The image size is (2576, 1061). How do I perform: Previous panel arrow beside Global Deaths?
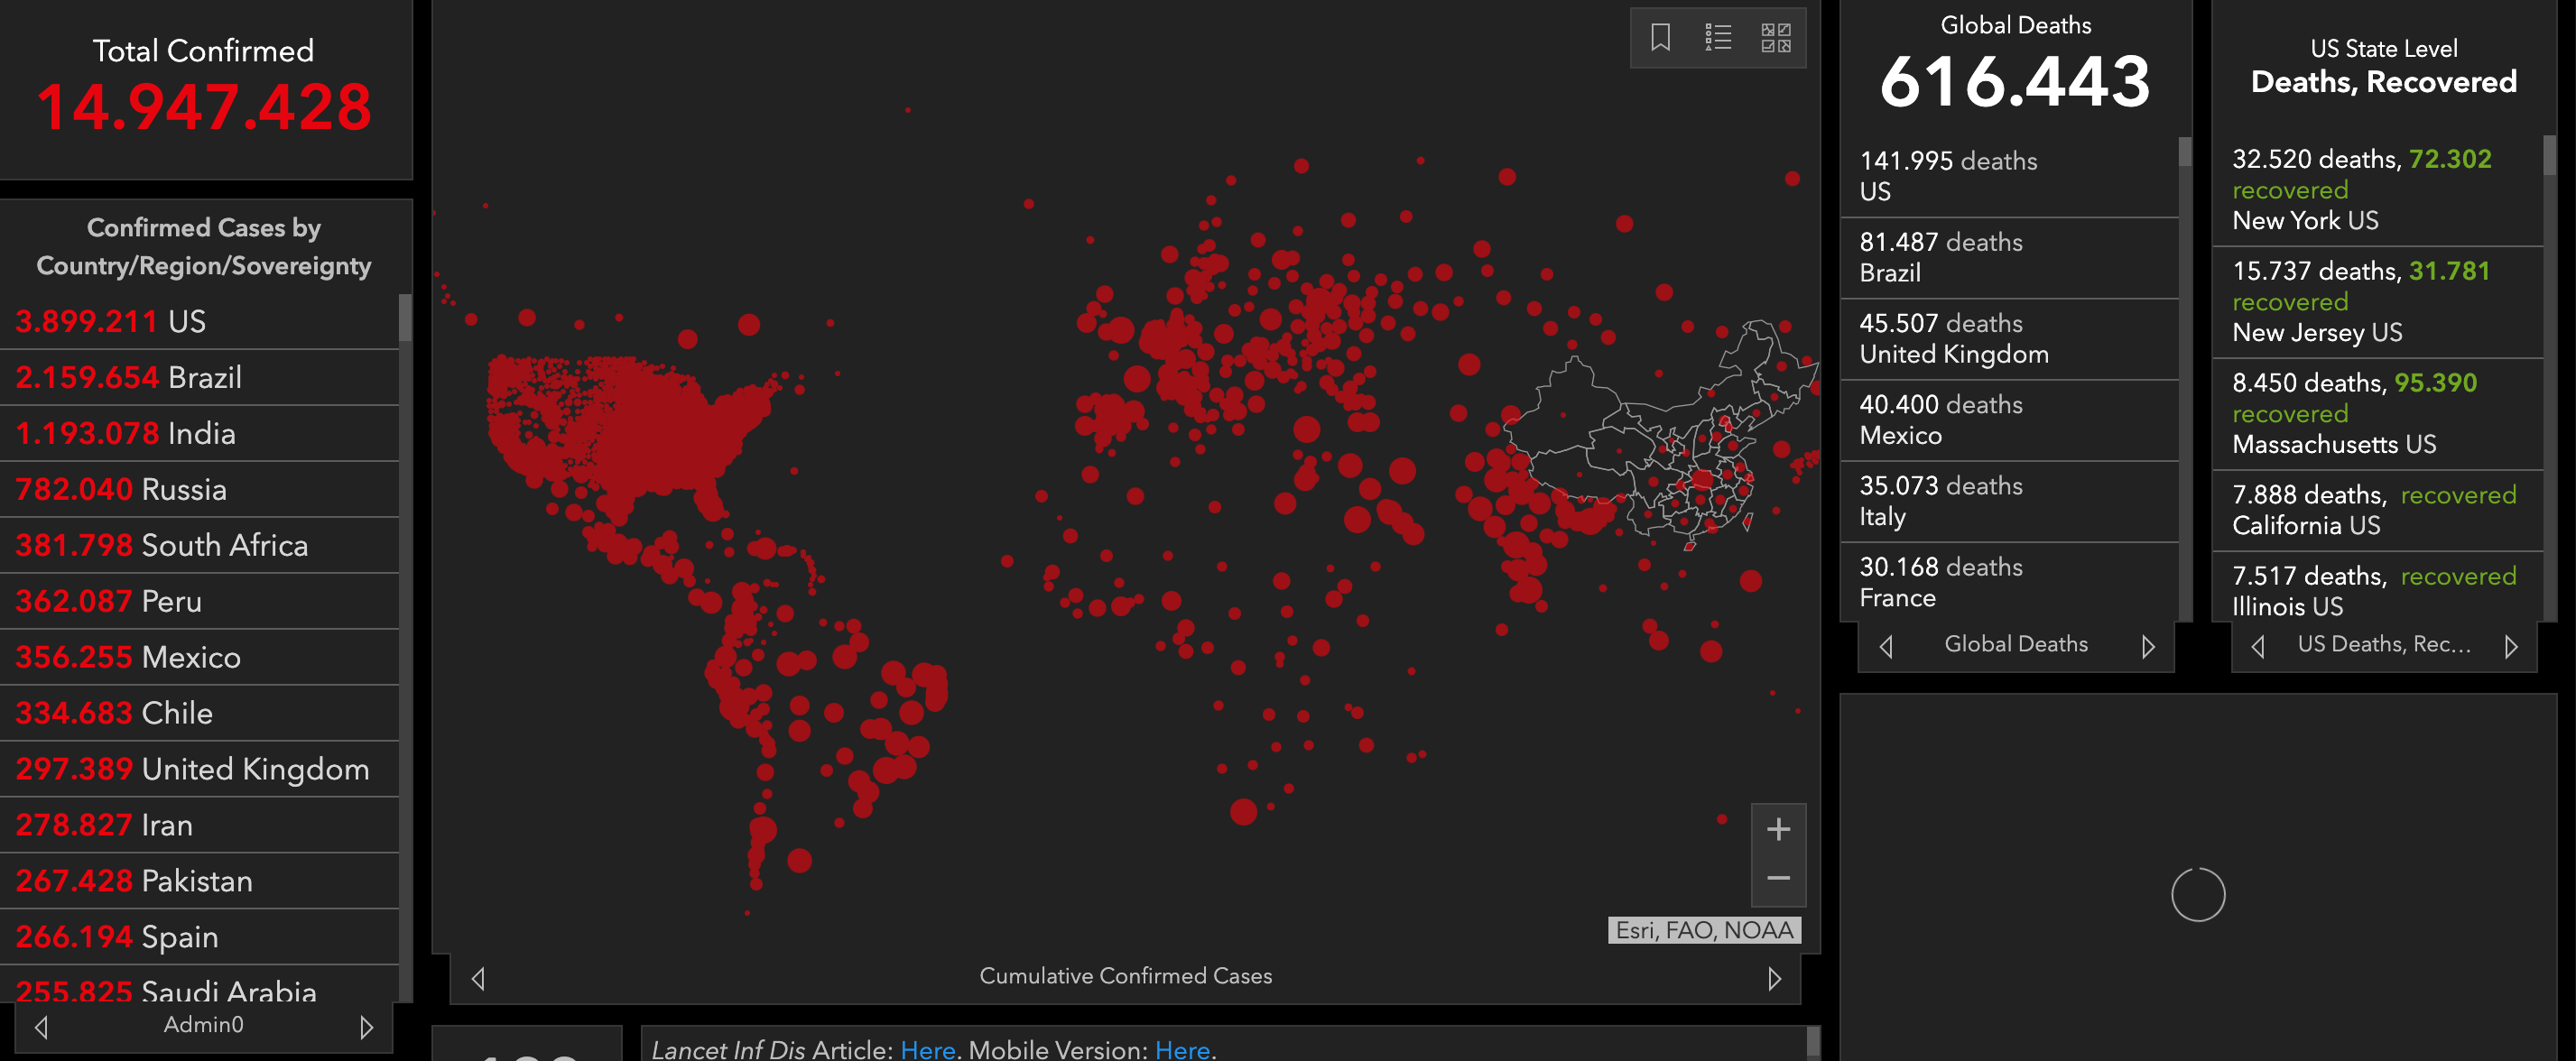pos(1886,646)
